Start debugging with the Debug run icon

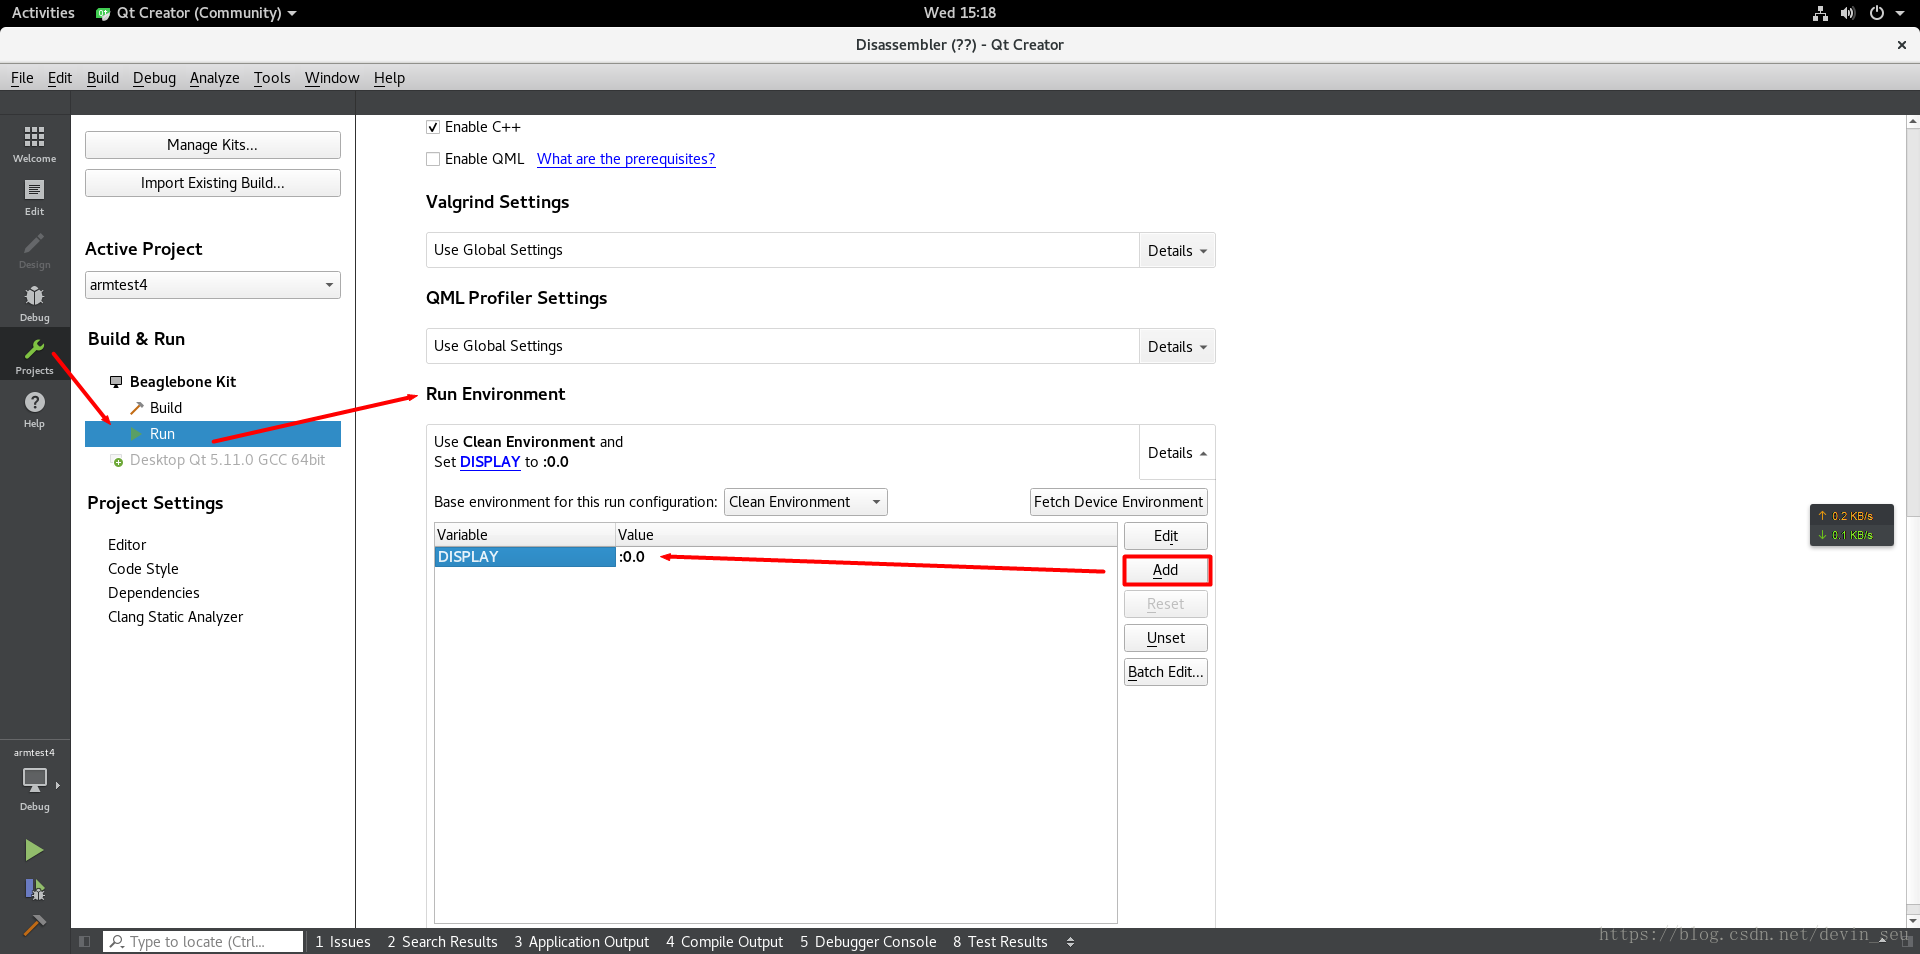coord(34,889)
